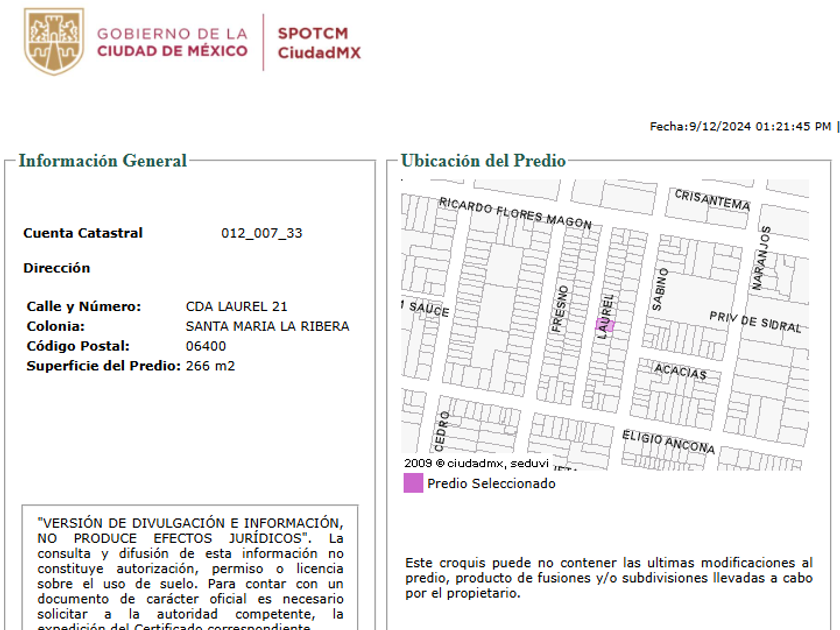
Task: Click the ACACIAS street label on map
Action: (680, 371)
